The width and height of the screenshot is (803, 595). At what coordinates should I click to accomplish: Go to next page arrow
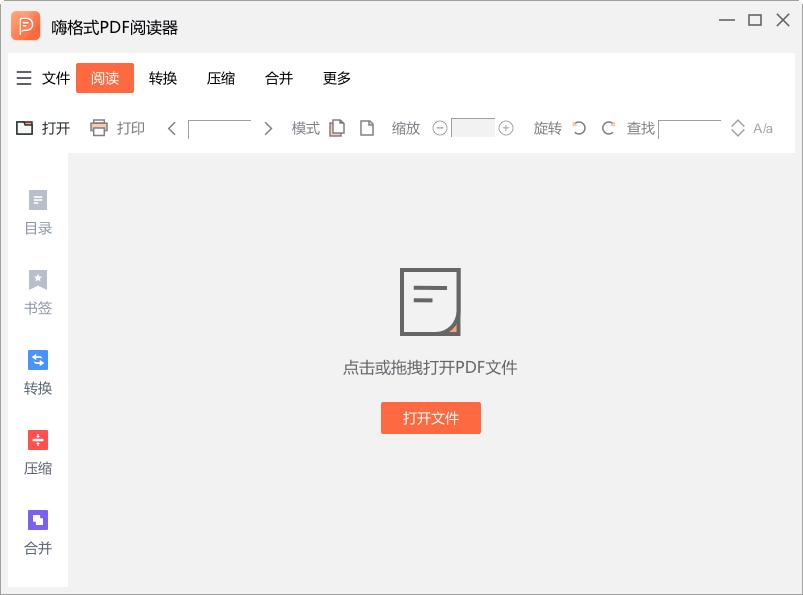(x=268, y=128)
